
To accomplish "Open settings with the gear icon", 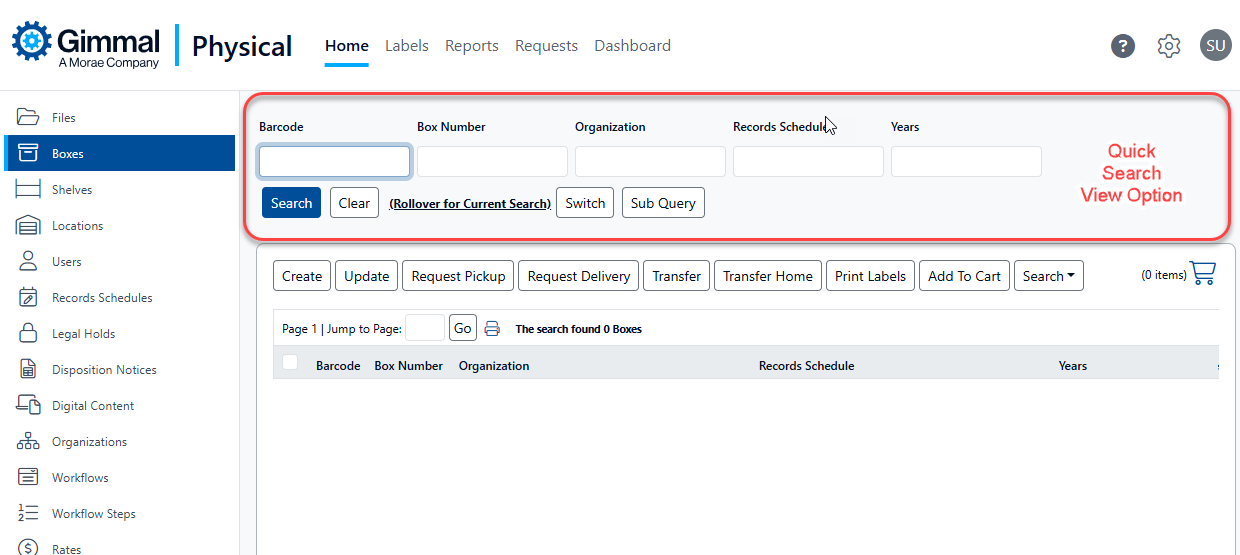I will [x=1169, y=46].
